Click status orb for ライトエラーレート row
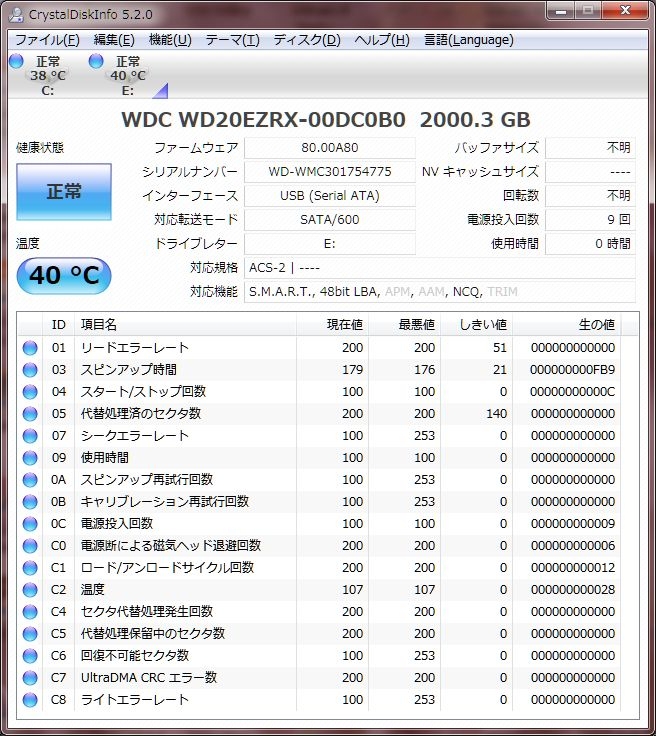The width and height of the screenshot is (656, 736). (x=30, y=700)
